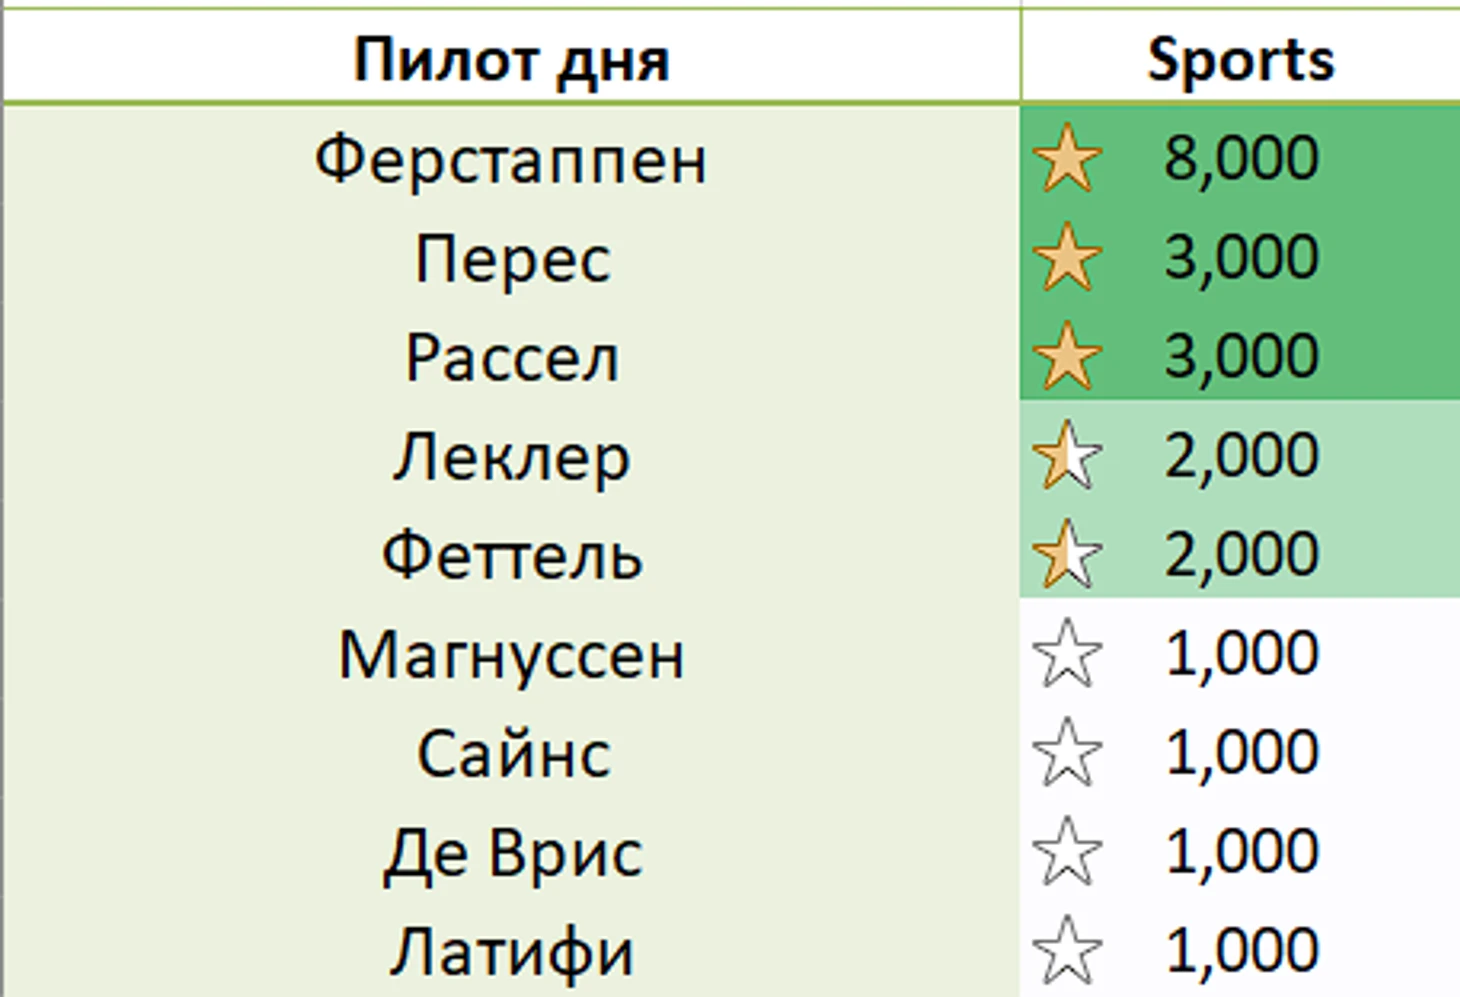Select Феттель's 2,000 score value
The height and width of the screenshot is (997, 1460).
1241,554
